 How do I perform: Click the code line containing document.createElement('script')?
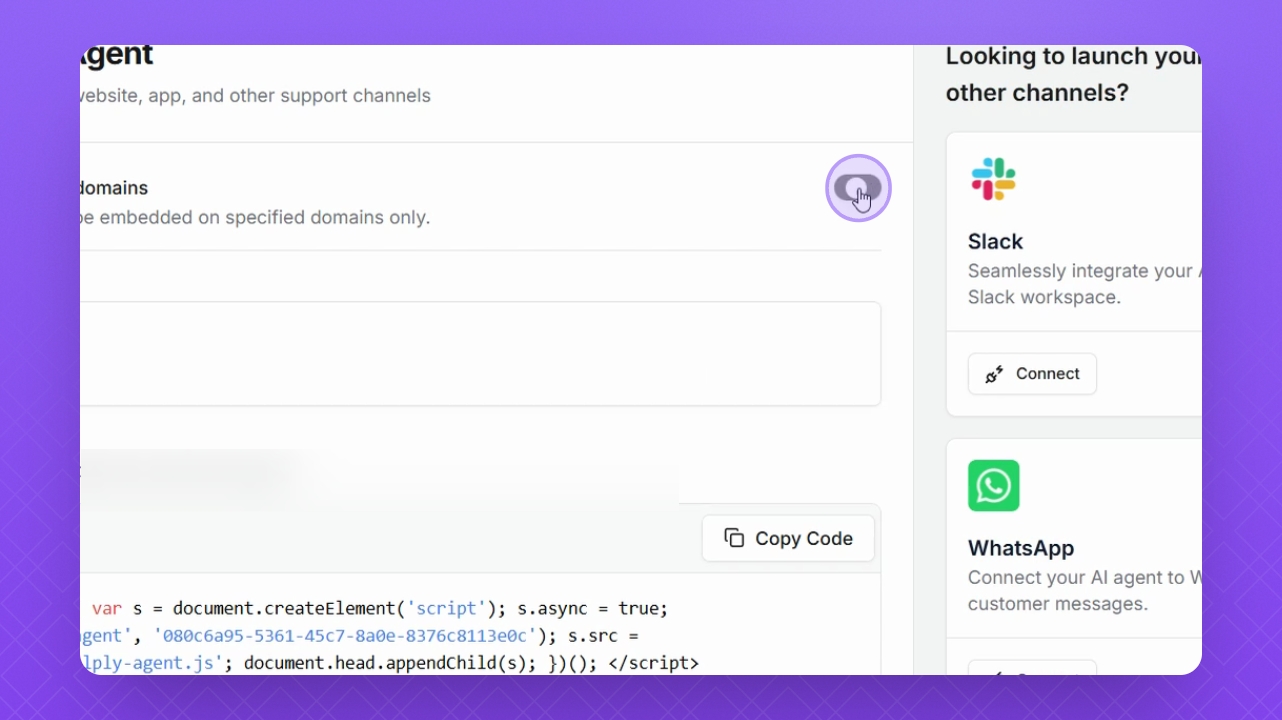pyautogui.click(x=380, y=608)
